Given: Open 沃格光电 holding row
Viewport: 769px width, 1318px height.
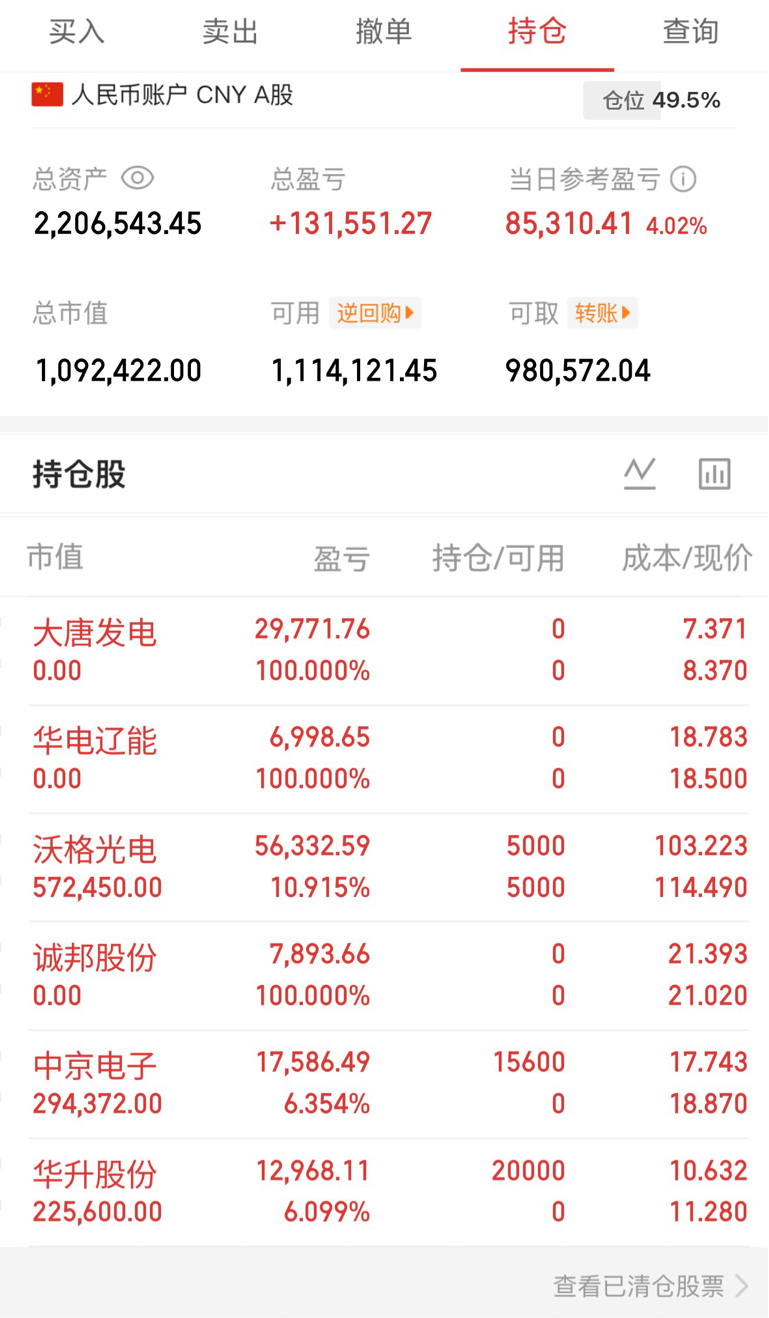Looking at the screenshot, I should pos(384,867).
